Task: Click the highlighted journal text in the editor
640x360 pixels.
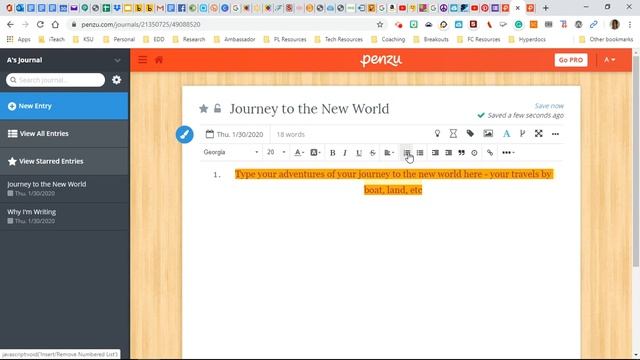Action: [x=393, y=182]
